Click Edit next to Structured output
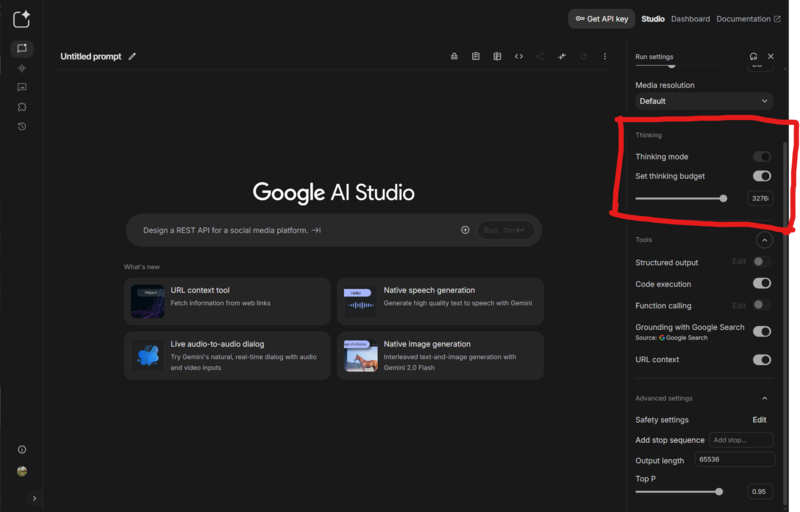This screenshot has height=512, width=800. [x=739, y=262]
